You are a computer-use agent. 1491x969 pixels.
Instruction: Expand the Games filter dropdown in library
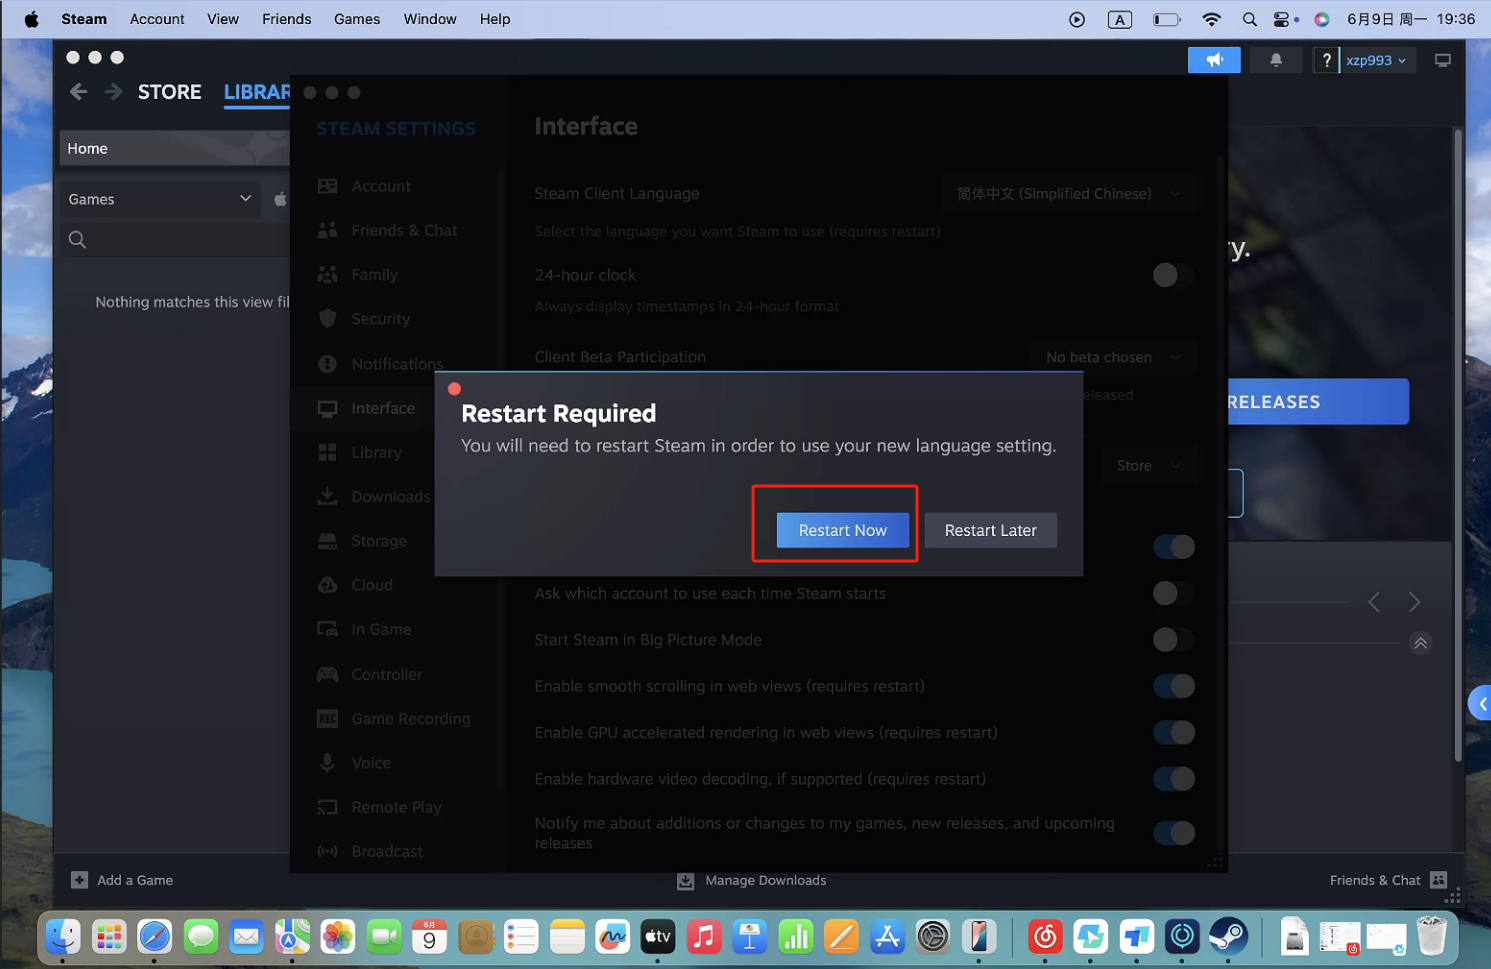point(160,199)
